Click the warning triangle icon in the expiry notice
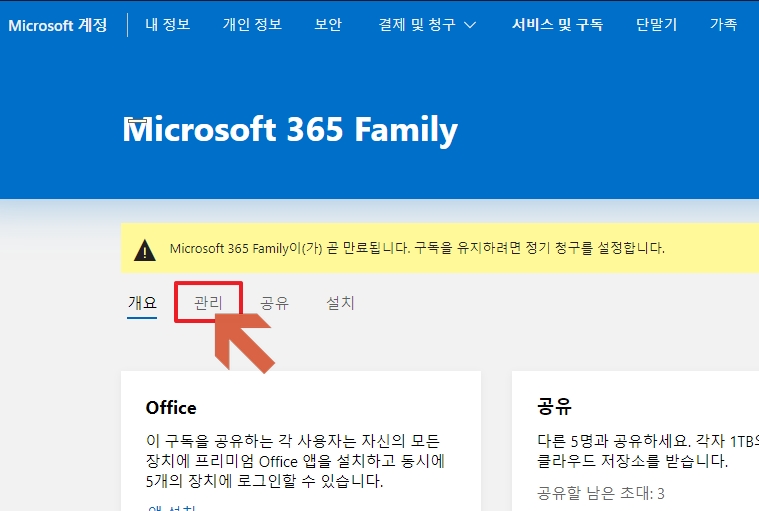The height and width of the screenshot is (511, 759). click(x=144, y=250)
